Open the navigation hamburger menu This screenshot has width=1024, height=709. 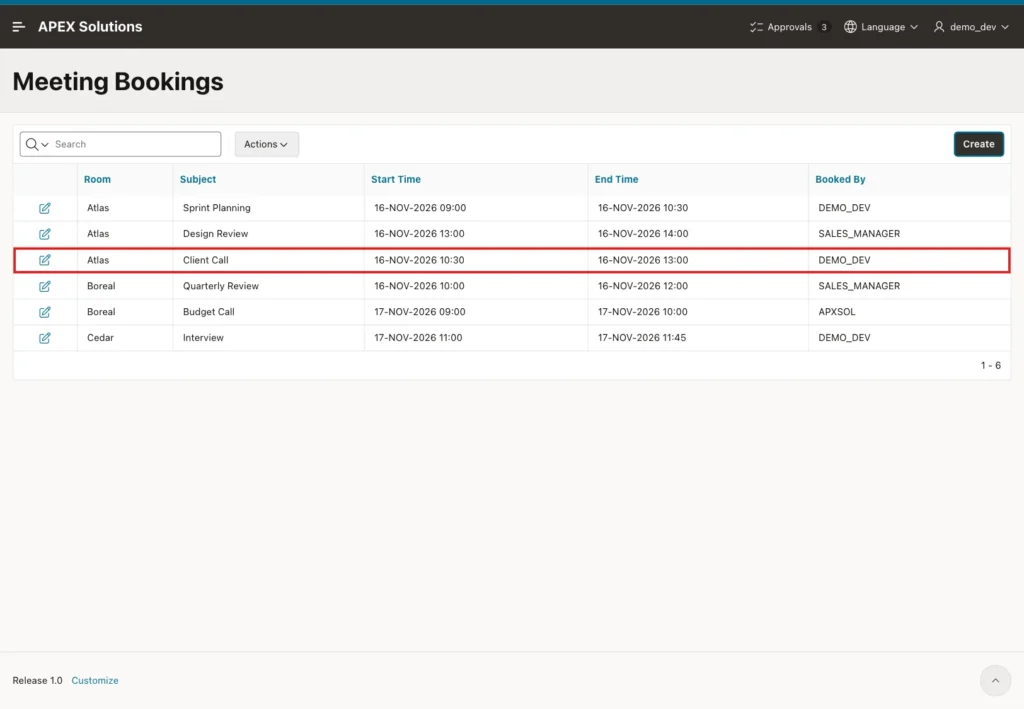coord(18,27)
